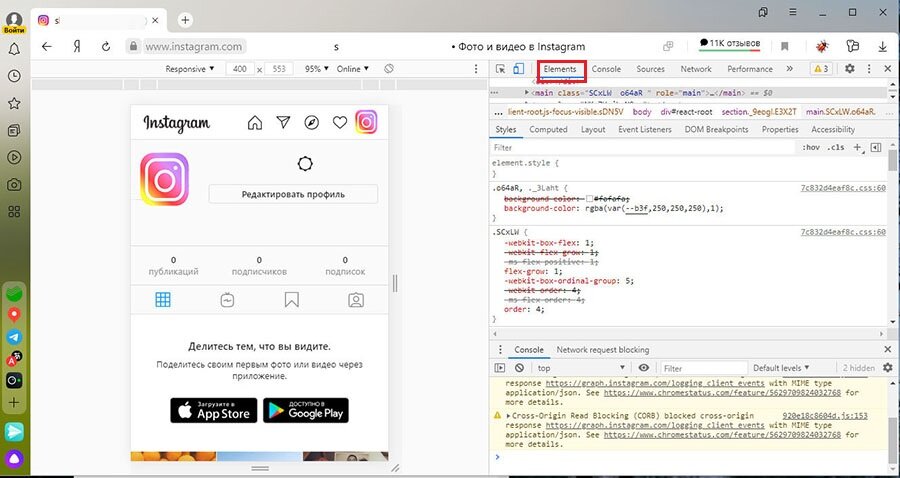Click the 3 warnings badge in DevTools

pos(821,69)
